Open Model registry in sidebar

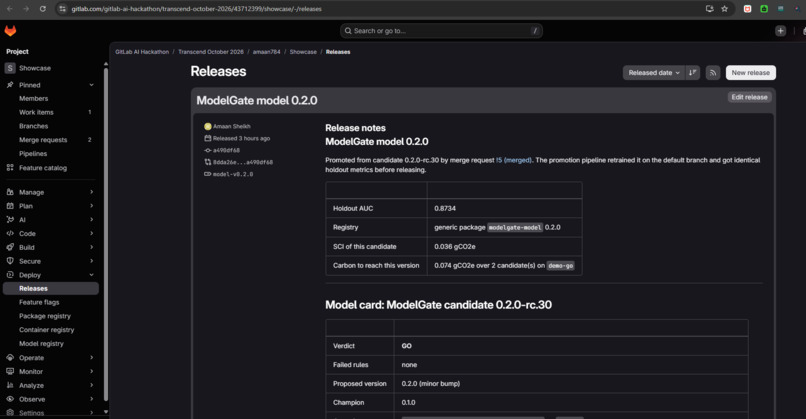click(41, 344)
